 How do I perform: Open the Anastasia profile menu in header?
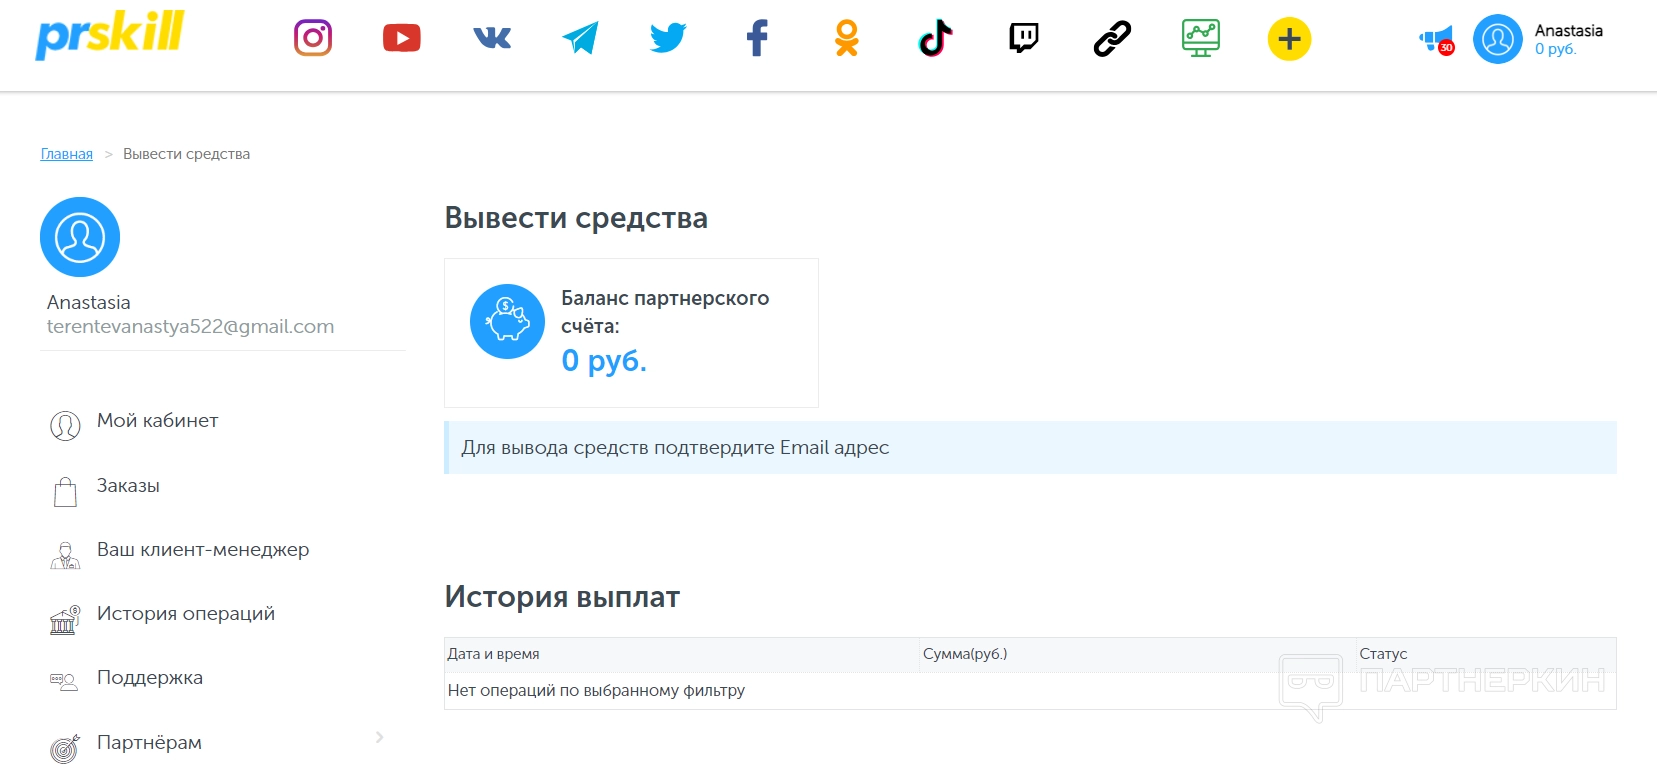(1540, 39)
